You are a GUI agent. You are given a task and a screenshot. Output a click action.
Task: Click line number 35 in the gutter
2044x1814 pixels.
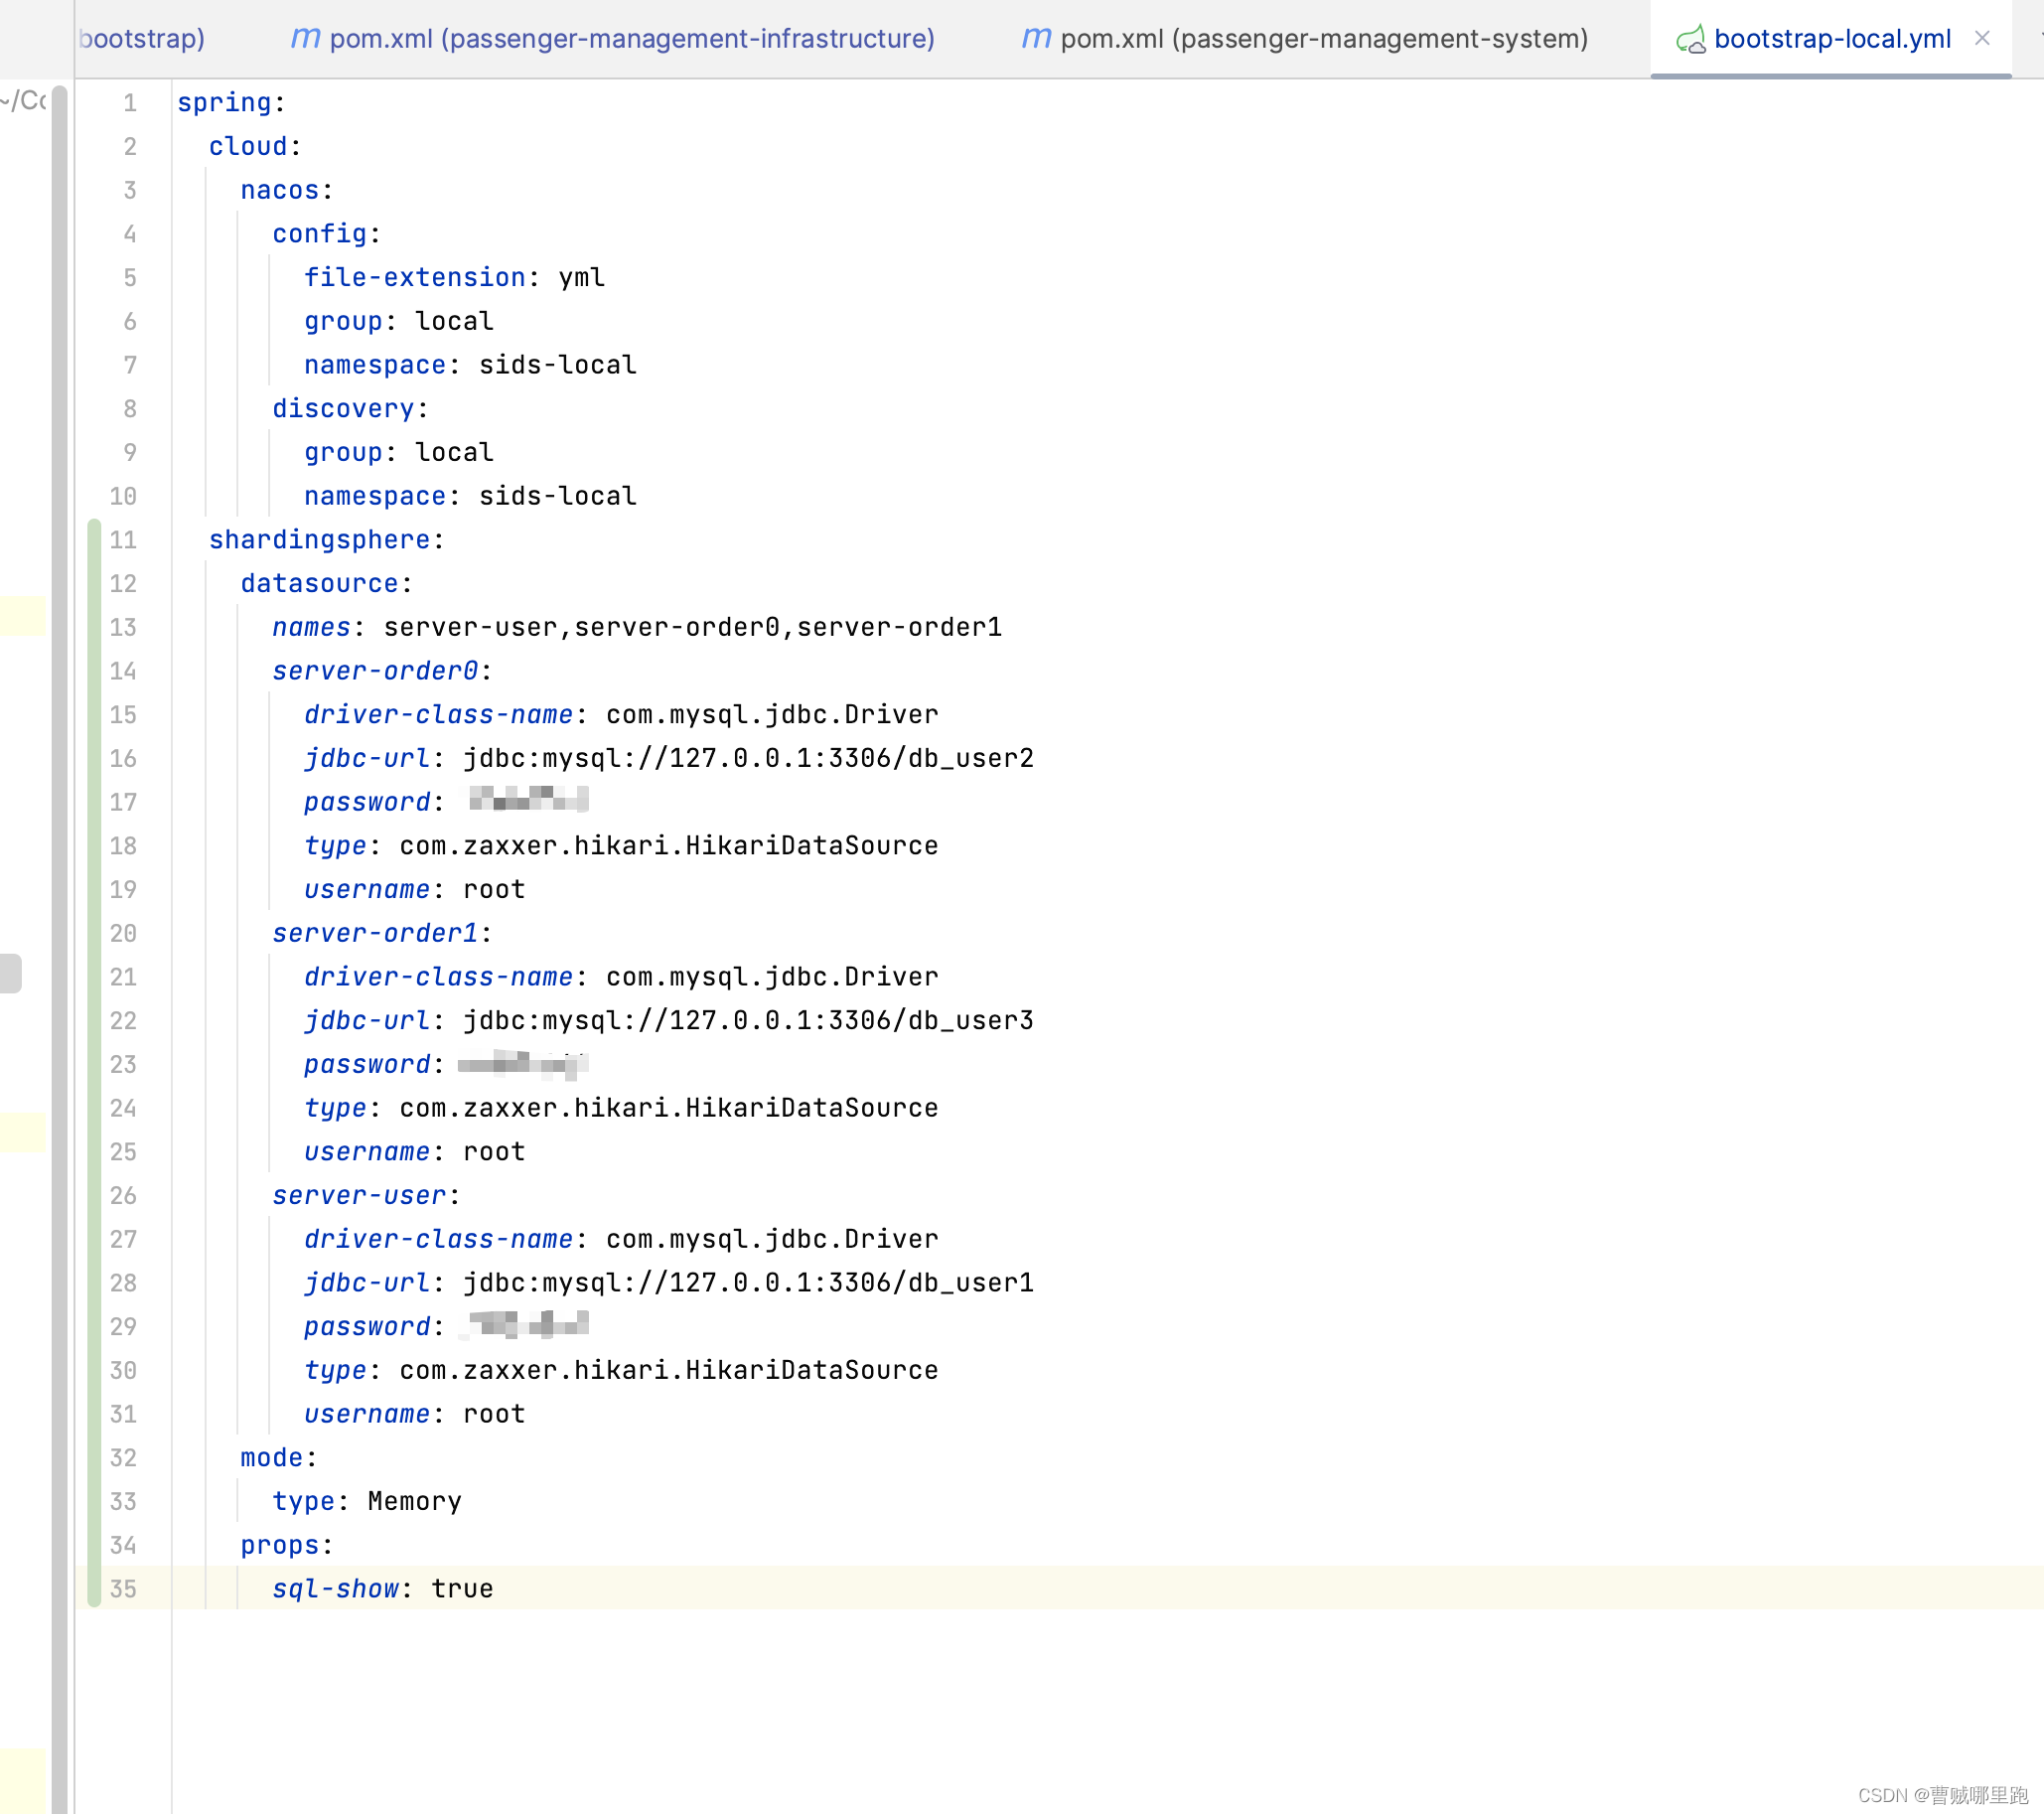124,1588
